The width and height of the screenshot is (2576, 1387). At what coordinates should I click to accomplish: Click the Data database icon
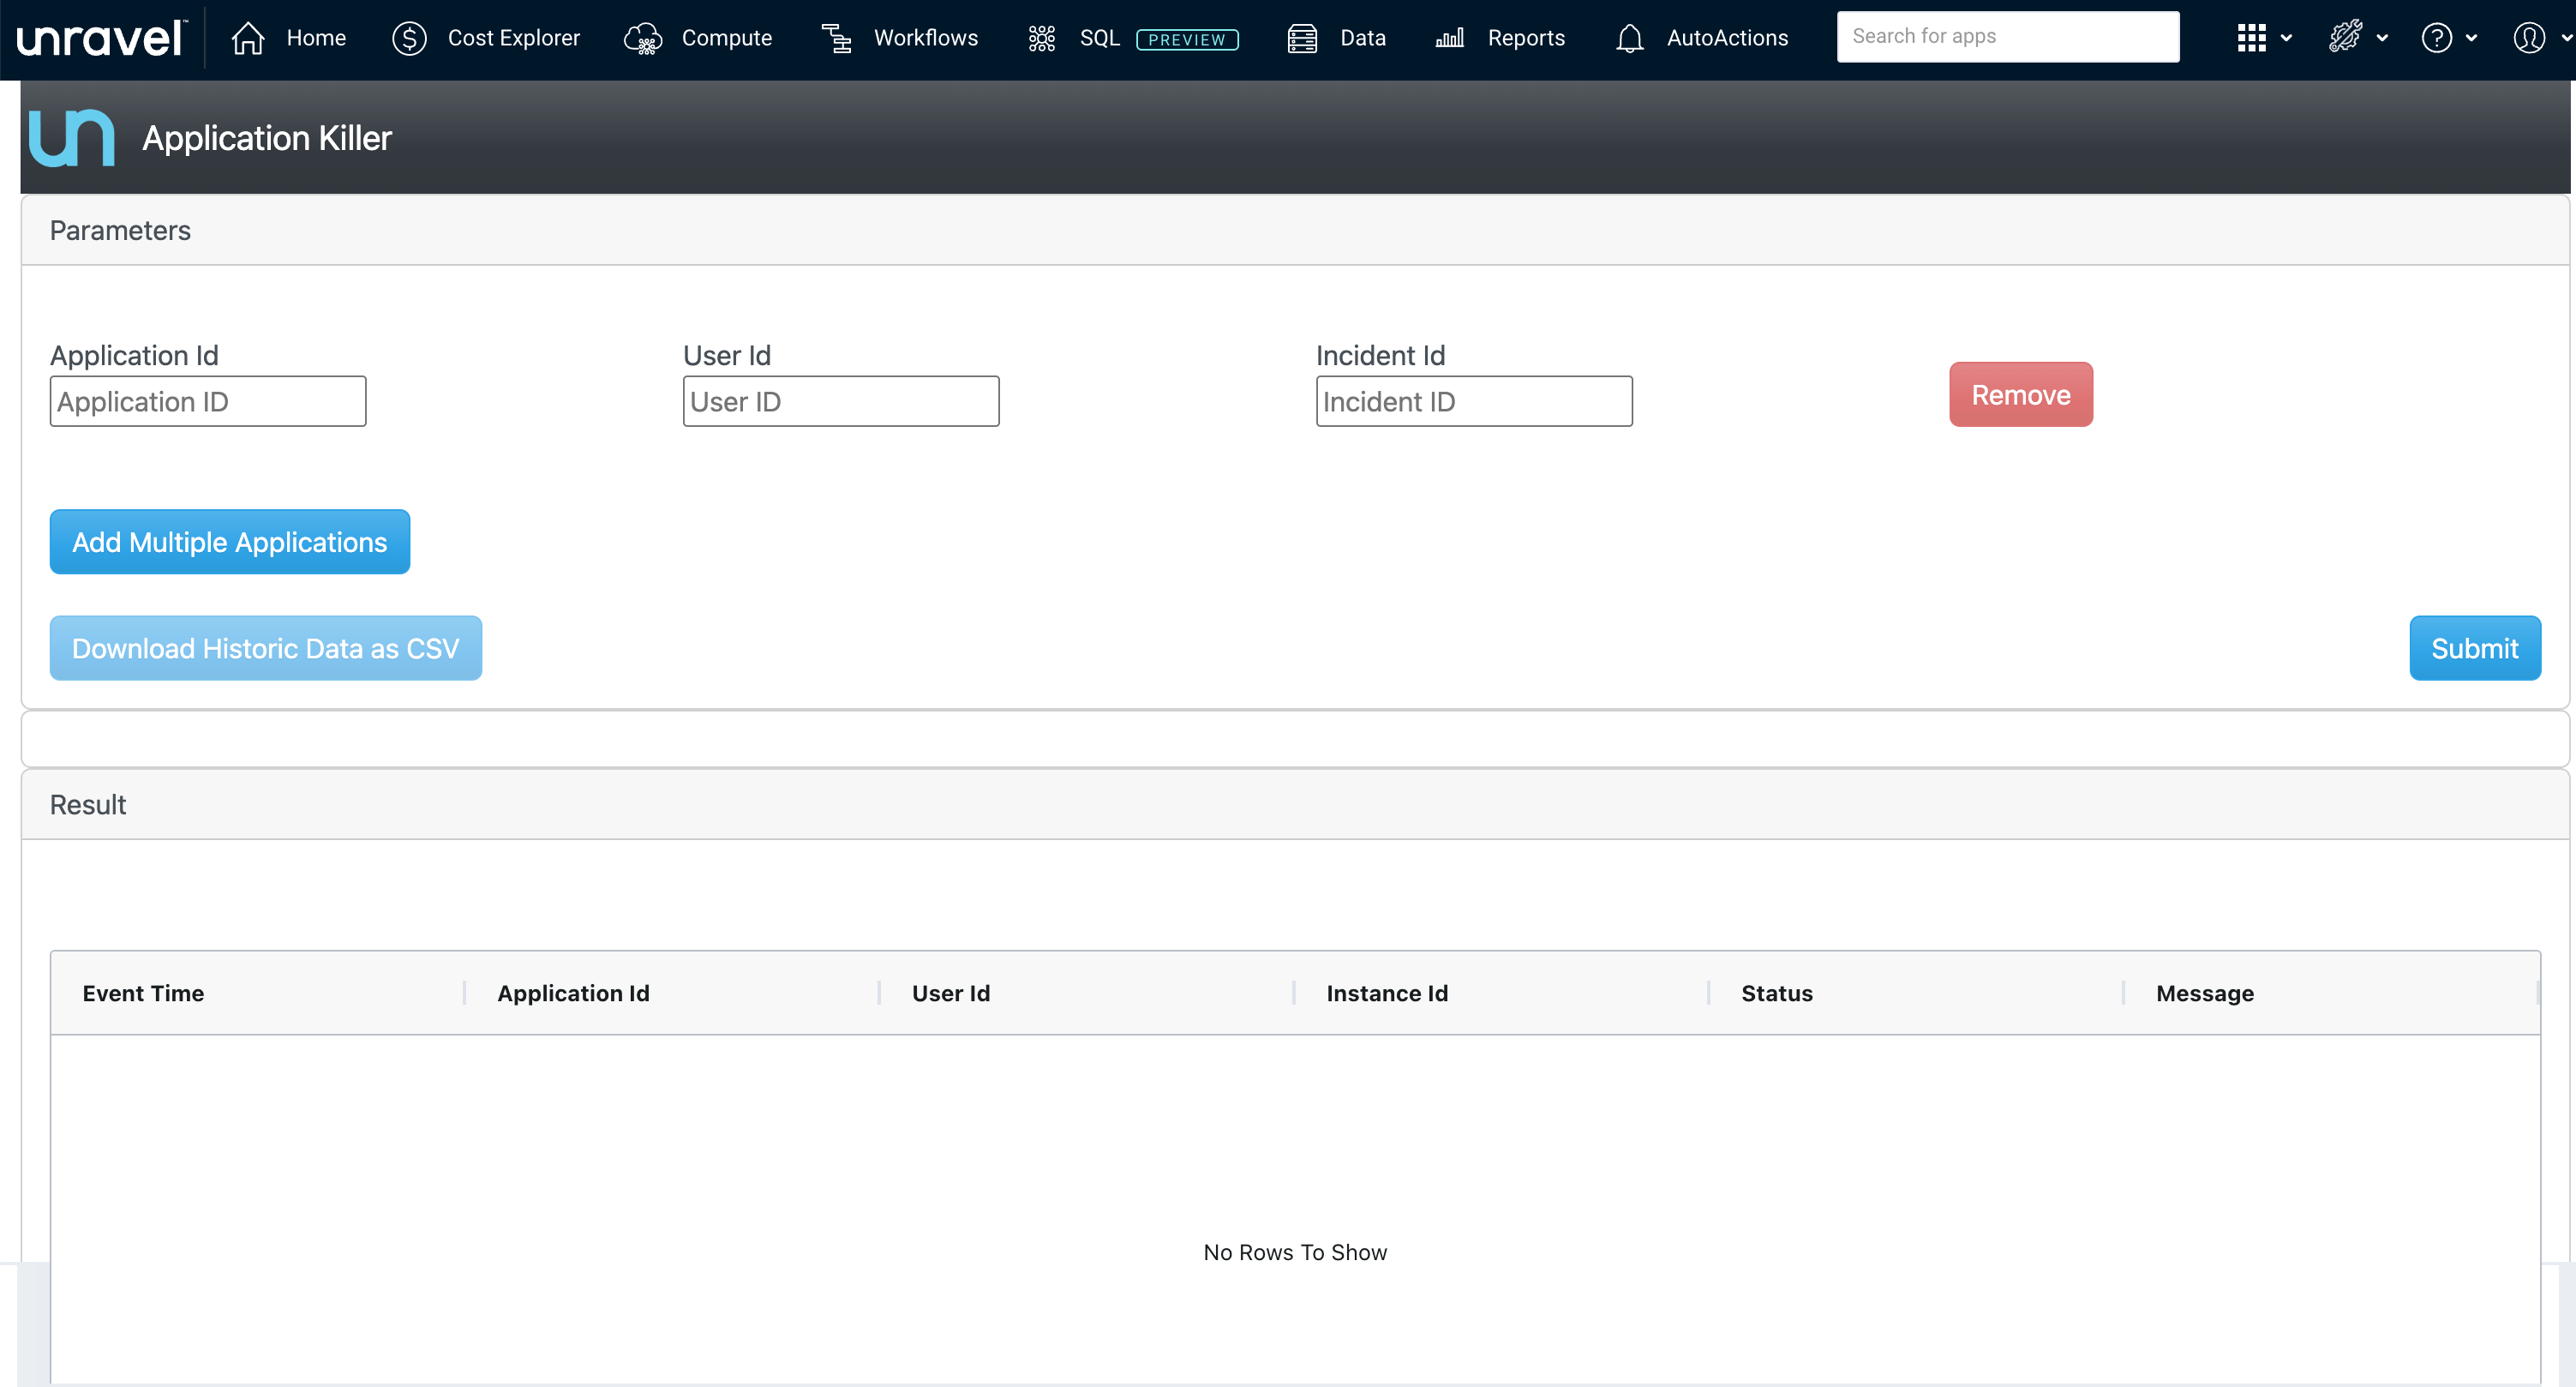1302,38
